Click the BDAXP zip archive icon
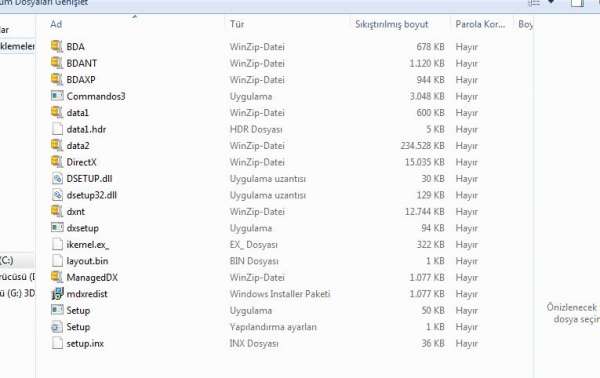Viewport: 600px width, 378px height. [57, 79]
